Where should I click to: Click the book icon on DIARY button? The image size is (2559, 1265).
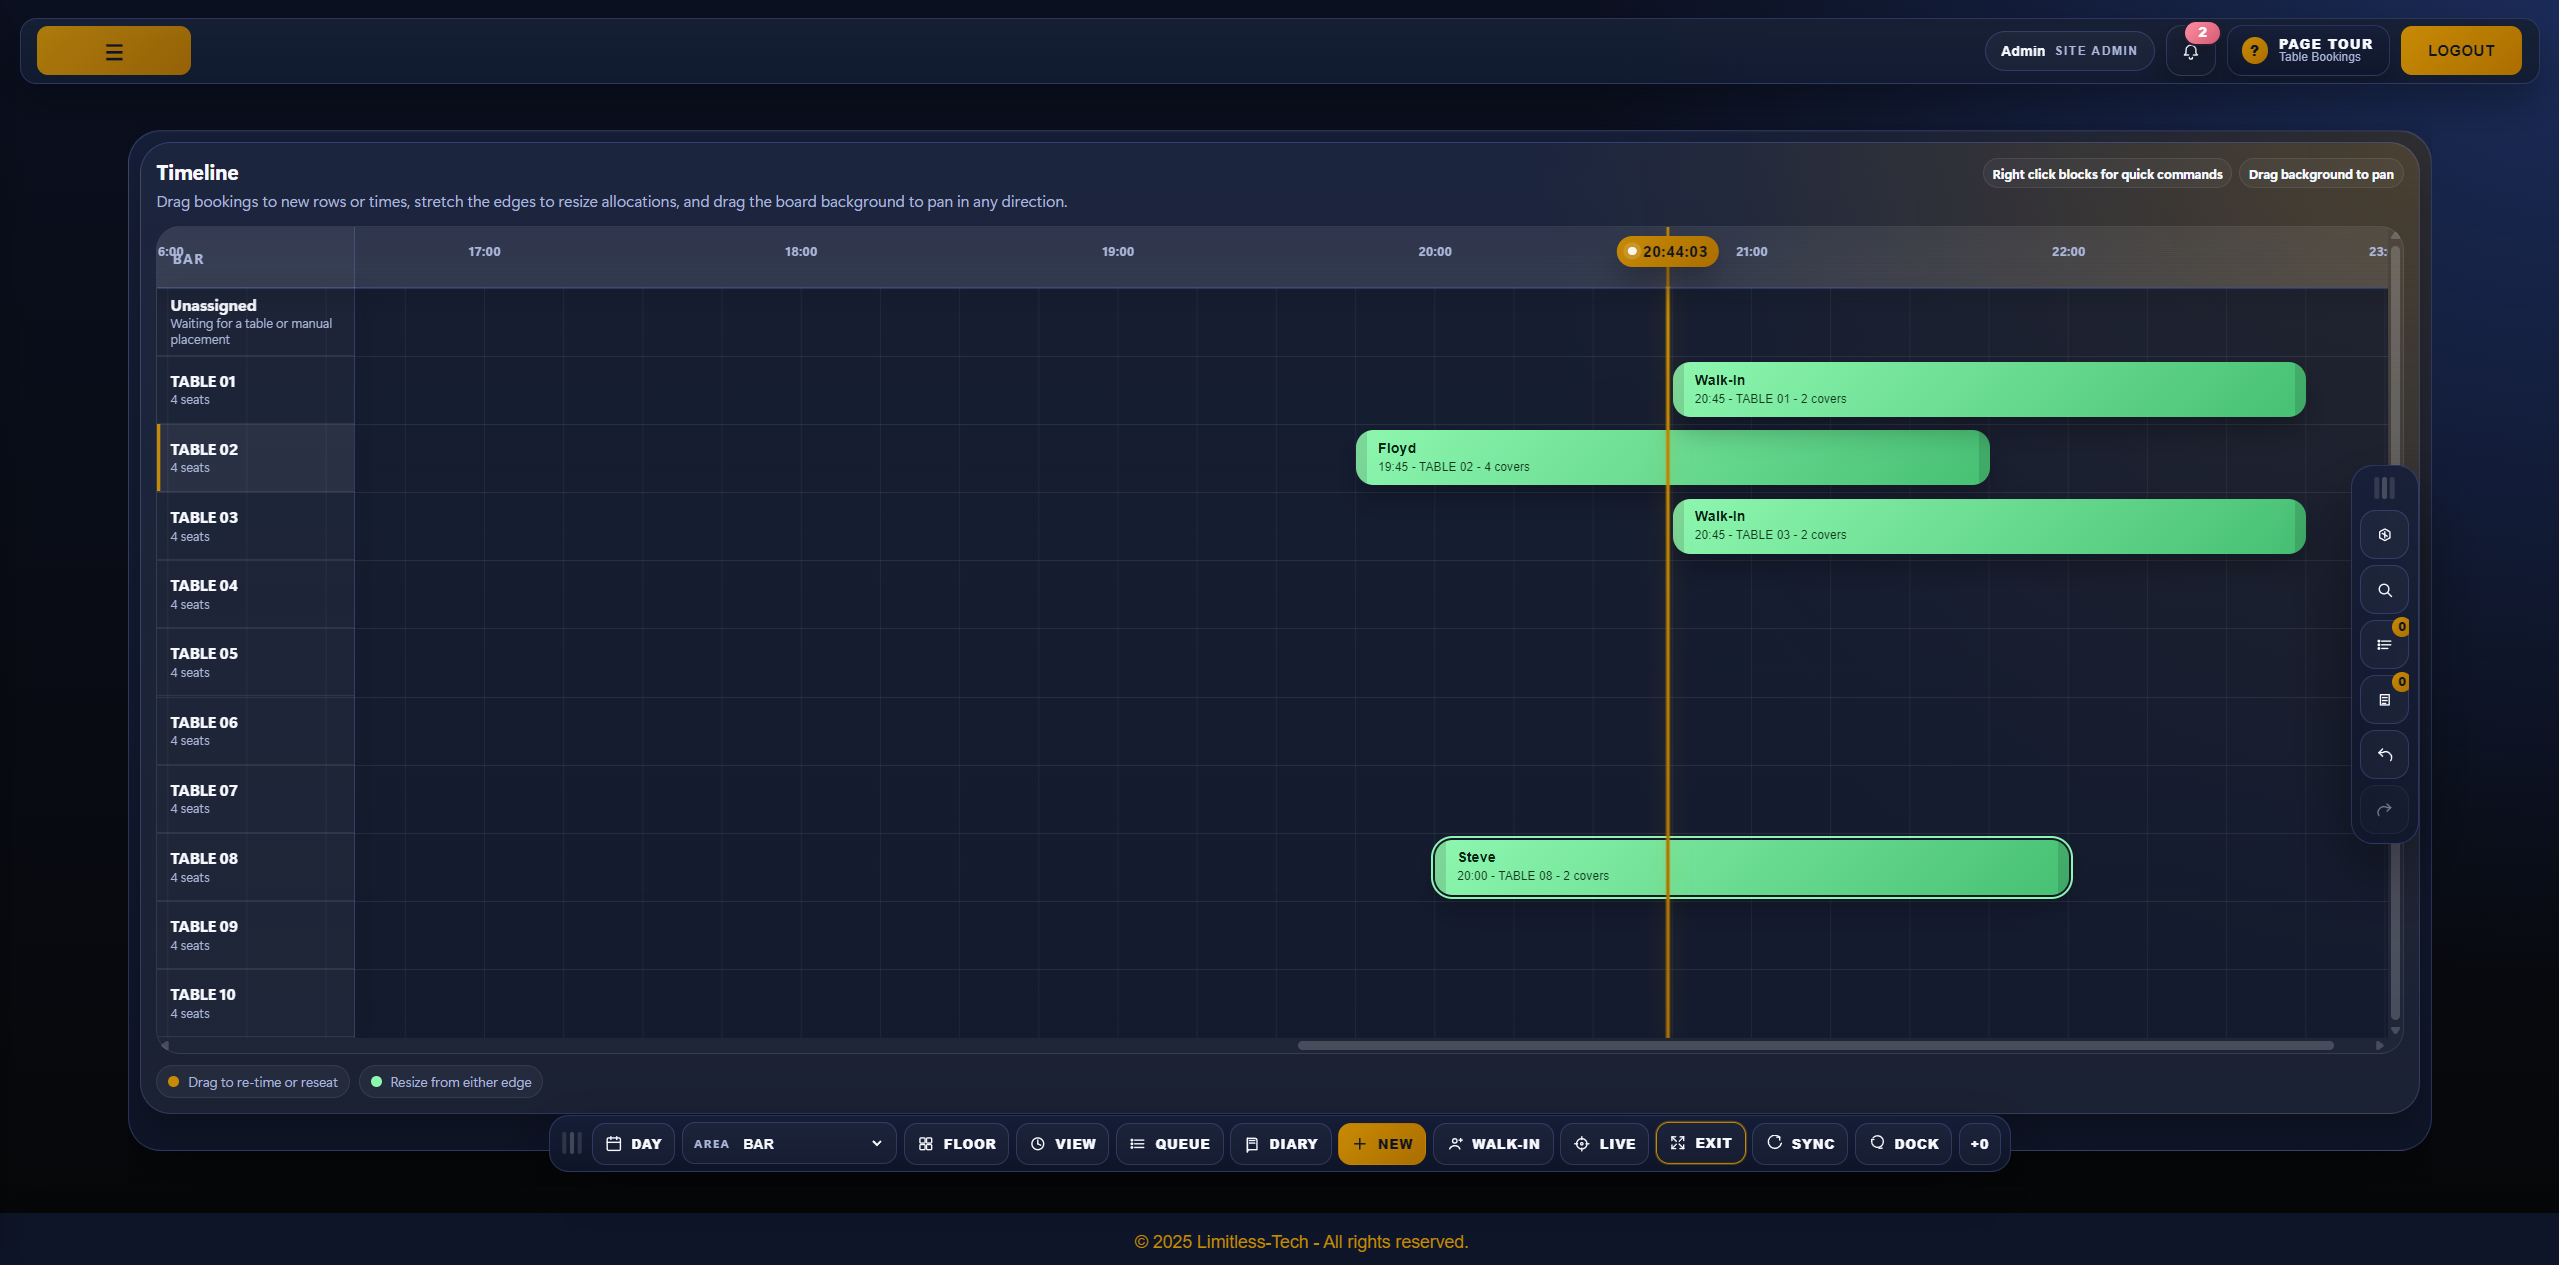[1251, 1144]
